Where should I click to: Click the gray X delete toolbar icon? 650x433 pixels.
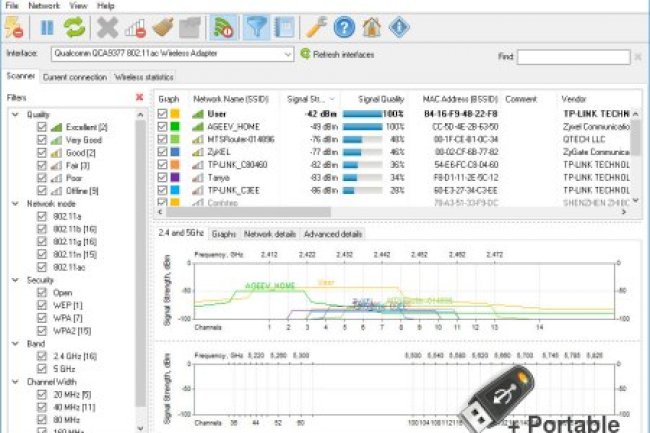(x=107, y=28)
